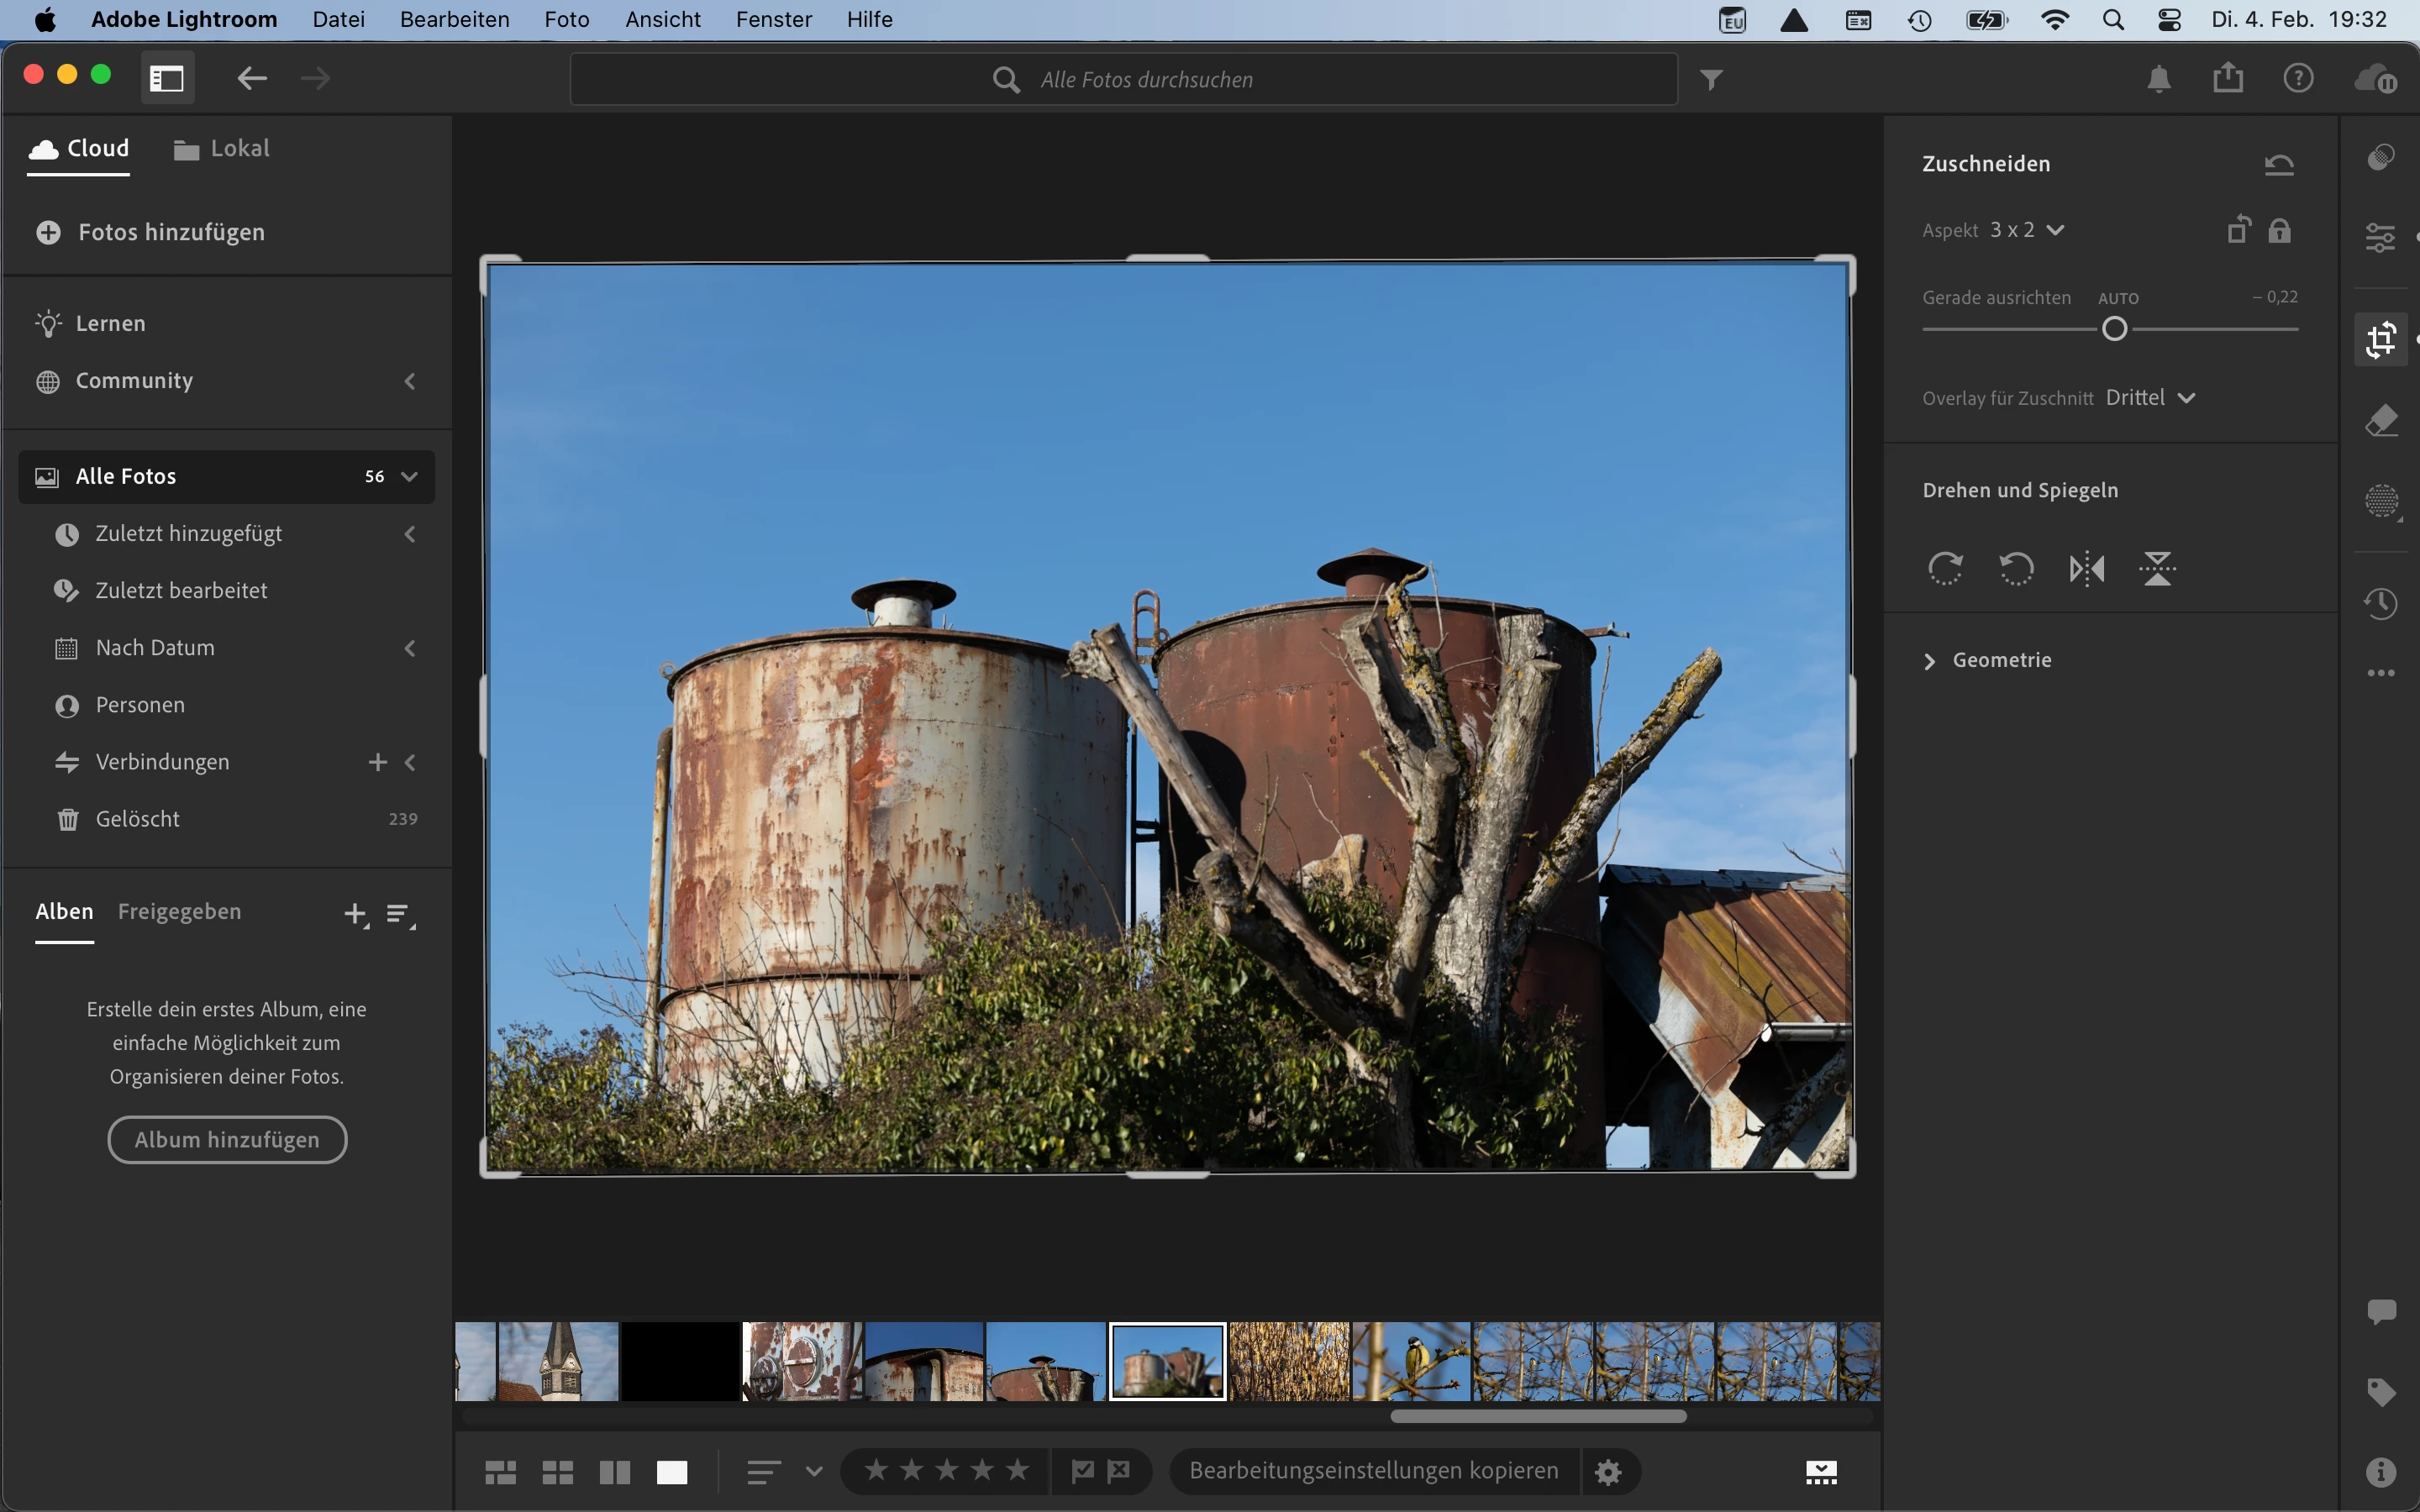Open the version history clock icon
2420x1512 pixels.
click(x=2381, y=603)
